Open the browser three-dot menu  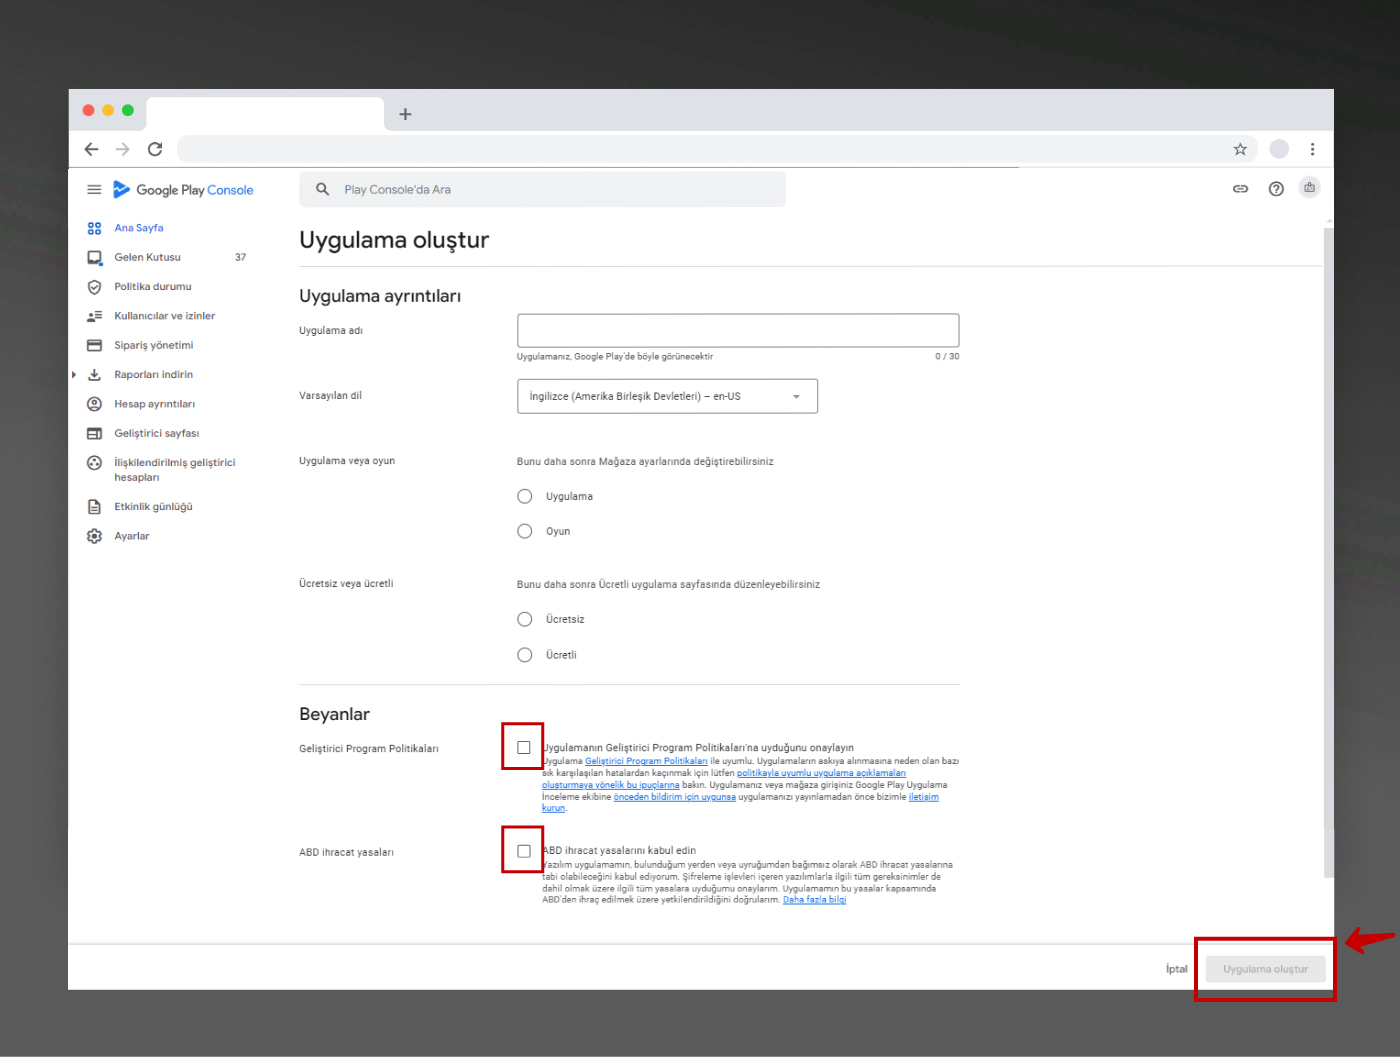click(x=1312, y=149)
